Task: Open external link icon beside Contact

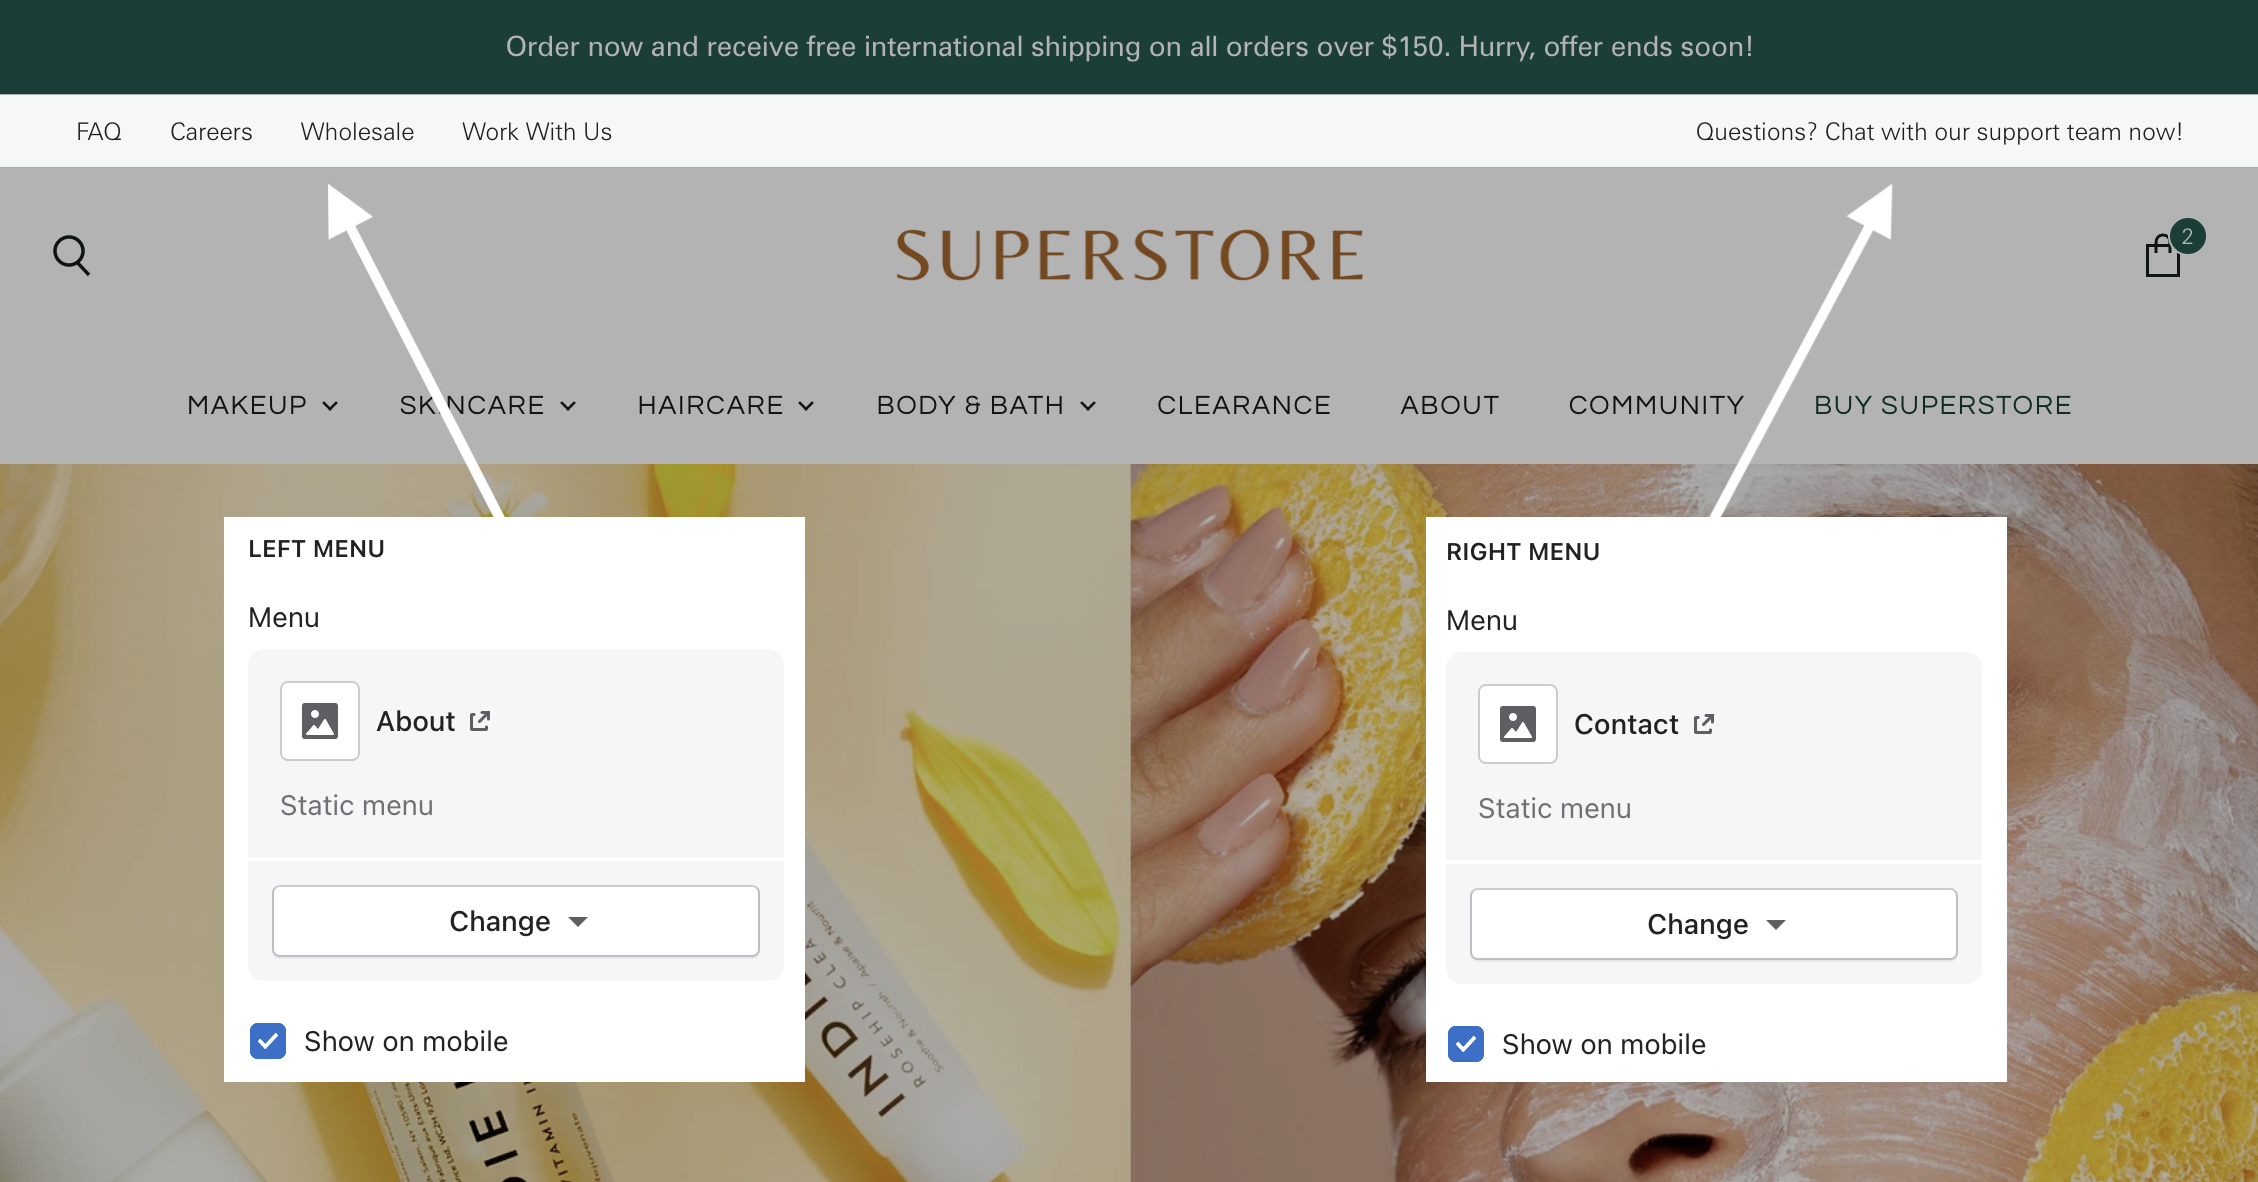Action: click(x=1704, y=724)
